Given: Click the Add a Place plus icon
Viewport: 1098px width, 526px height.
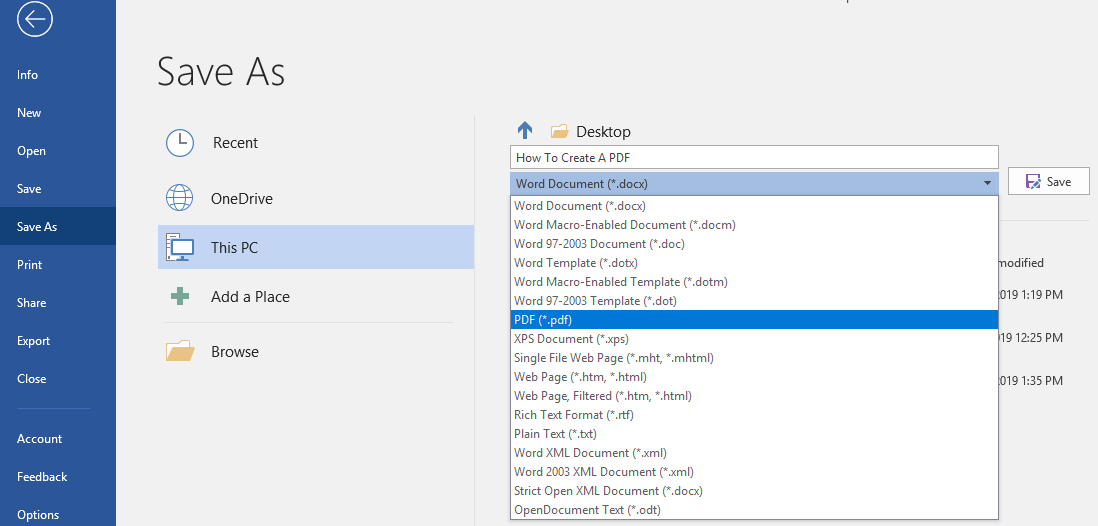Looking at the screenshot, I should [180, 296].
